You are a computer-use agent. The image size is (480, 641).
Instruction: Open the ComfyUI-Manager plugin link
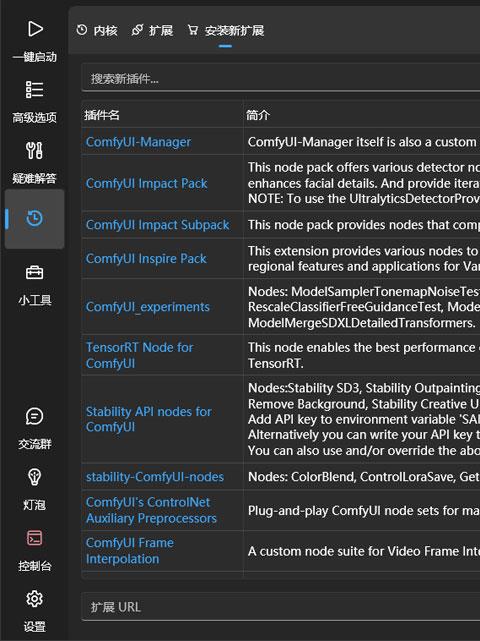pos(138,142)
